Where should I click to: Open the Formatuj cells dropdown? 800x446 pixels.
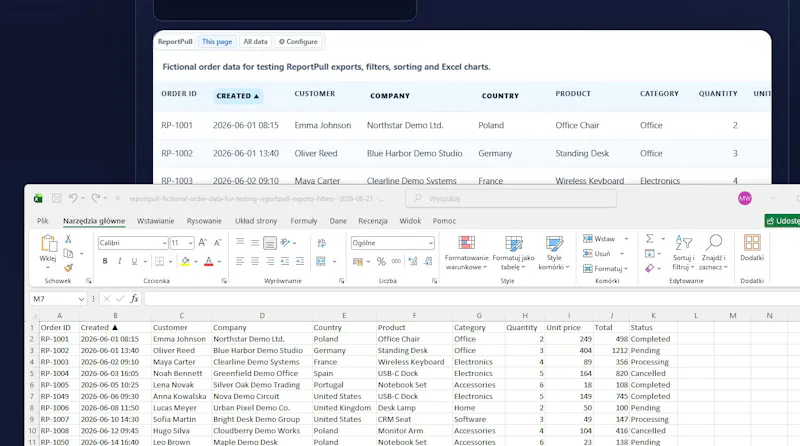(x=606, y=268)
